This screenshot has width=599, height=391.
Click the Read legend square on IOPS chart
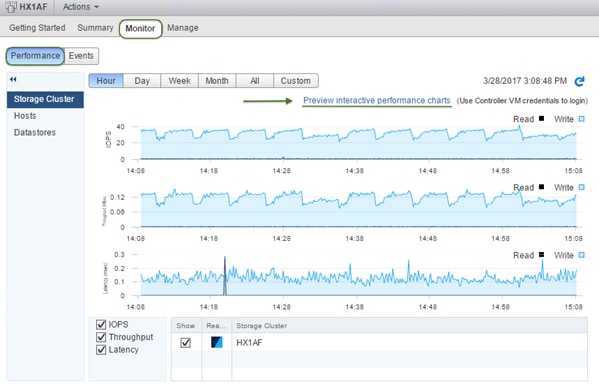point(541,118)
